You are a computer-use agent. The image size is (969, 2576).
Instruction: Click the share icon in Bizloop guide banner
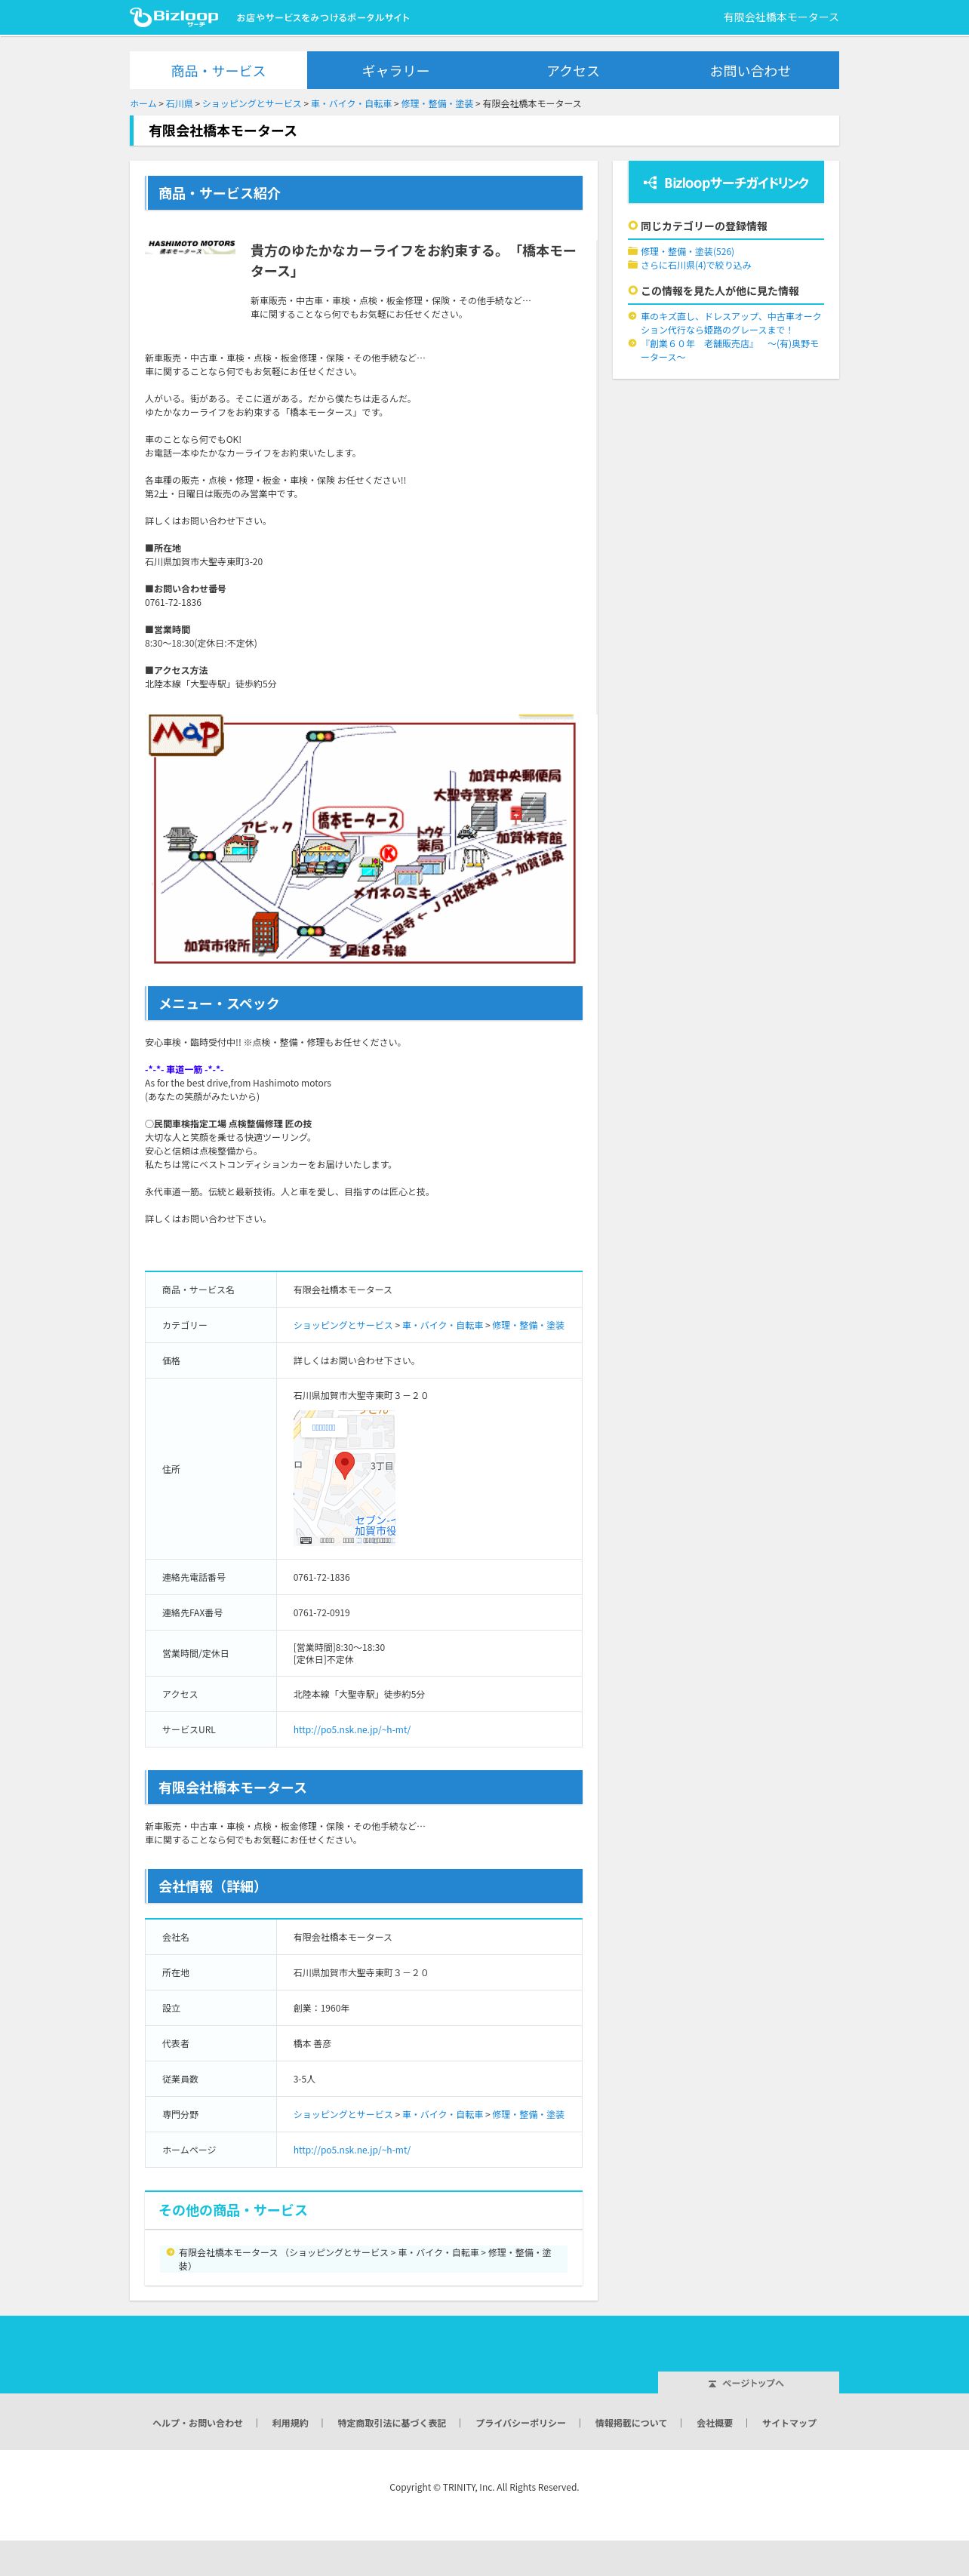pyautogui.click(x=650, y=183)
